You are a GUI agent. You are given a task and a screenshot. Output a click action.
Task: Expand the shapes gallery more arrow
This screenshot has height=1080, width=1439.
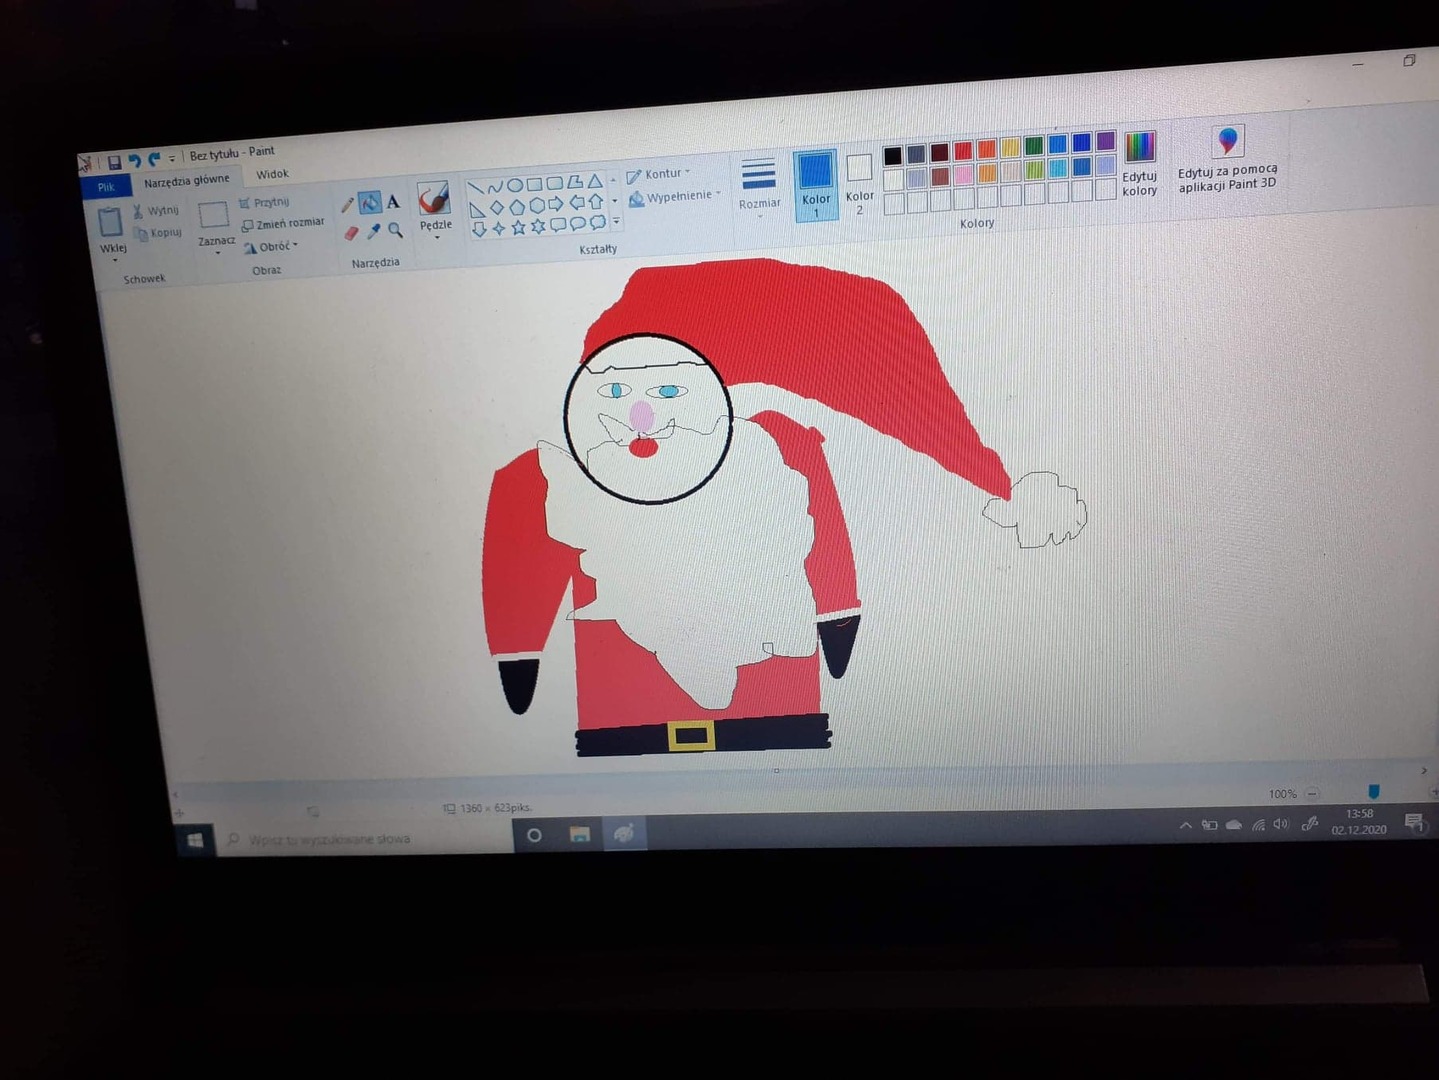tap(615, 221)
